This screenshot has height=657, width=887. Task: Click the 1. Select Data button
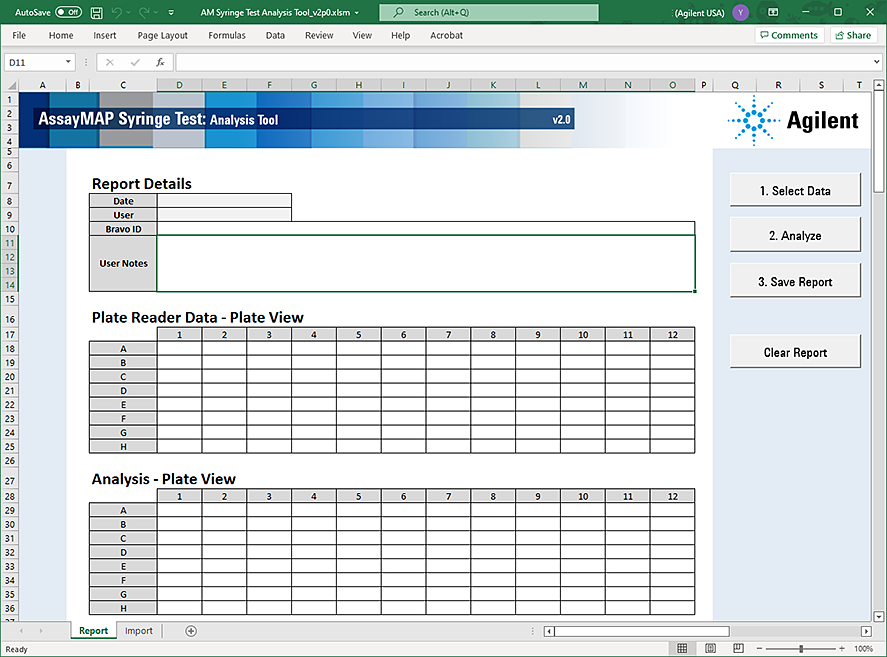[795, 191]
